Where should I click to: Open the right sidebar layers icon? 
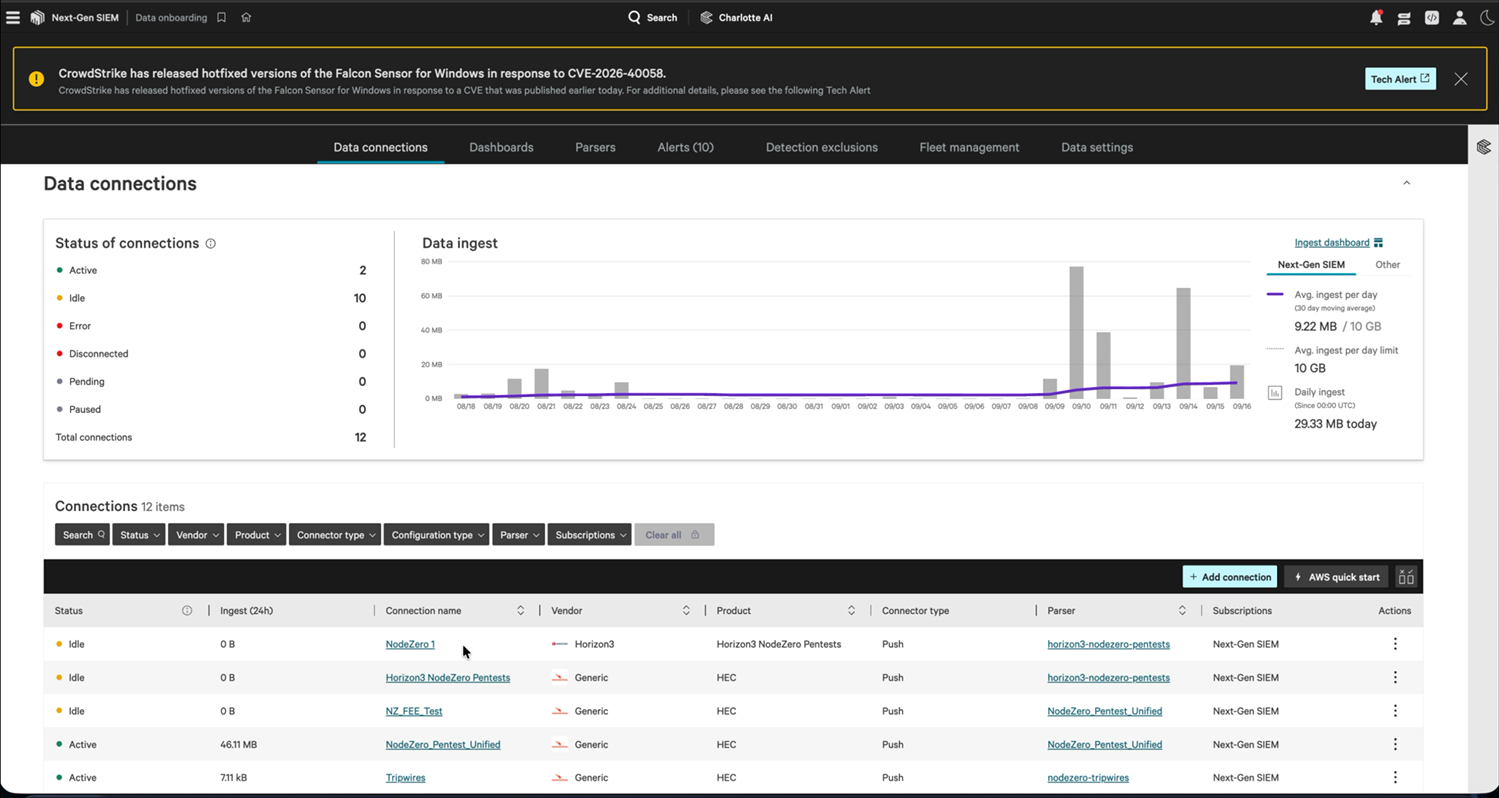[1483, 147]
